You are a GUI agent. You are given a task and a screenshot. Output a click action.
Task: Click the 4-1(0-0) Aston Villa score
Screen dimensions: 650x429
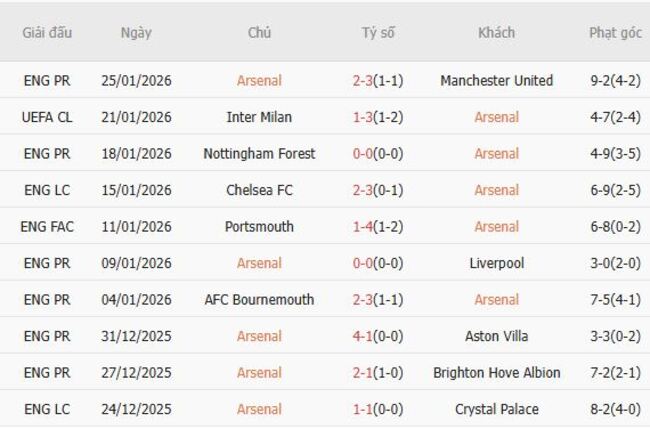378,336
